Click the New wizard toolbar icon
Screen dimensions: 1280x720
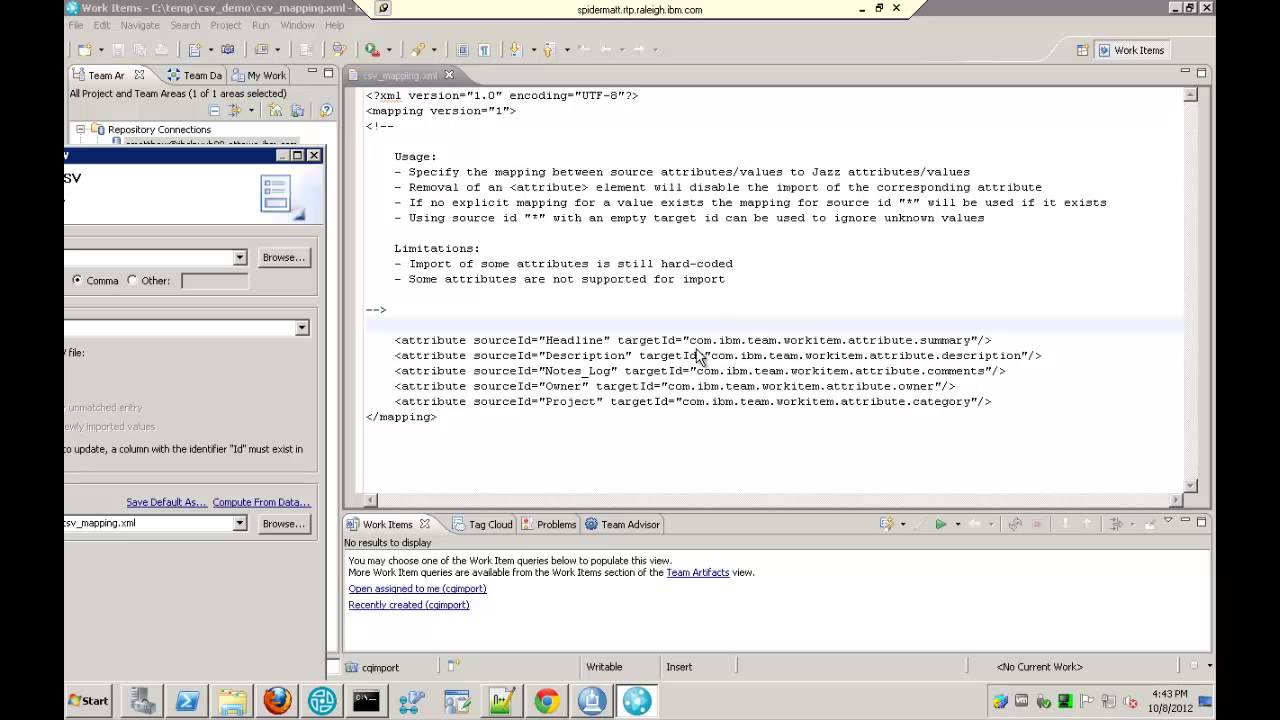point(84,50)
